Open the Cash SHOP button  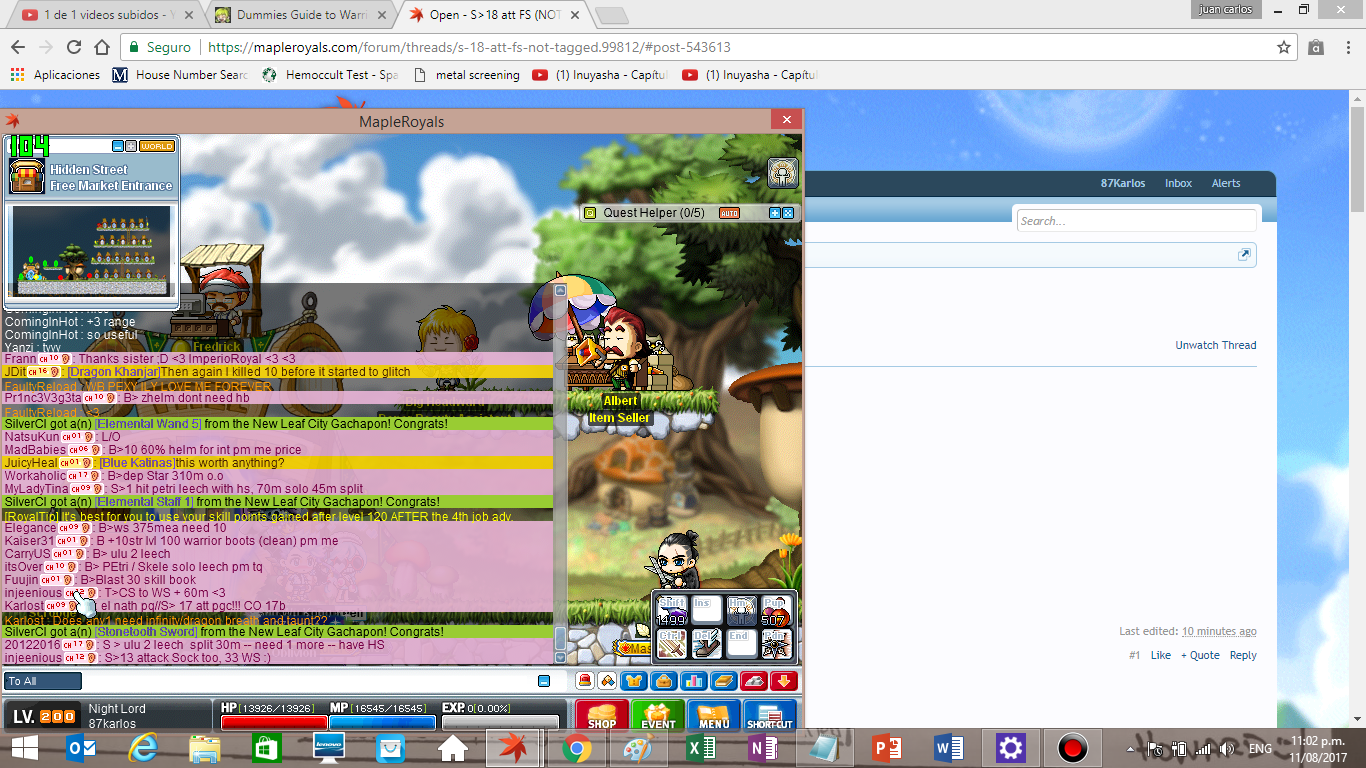point(602,714)
